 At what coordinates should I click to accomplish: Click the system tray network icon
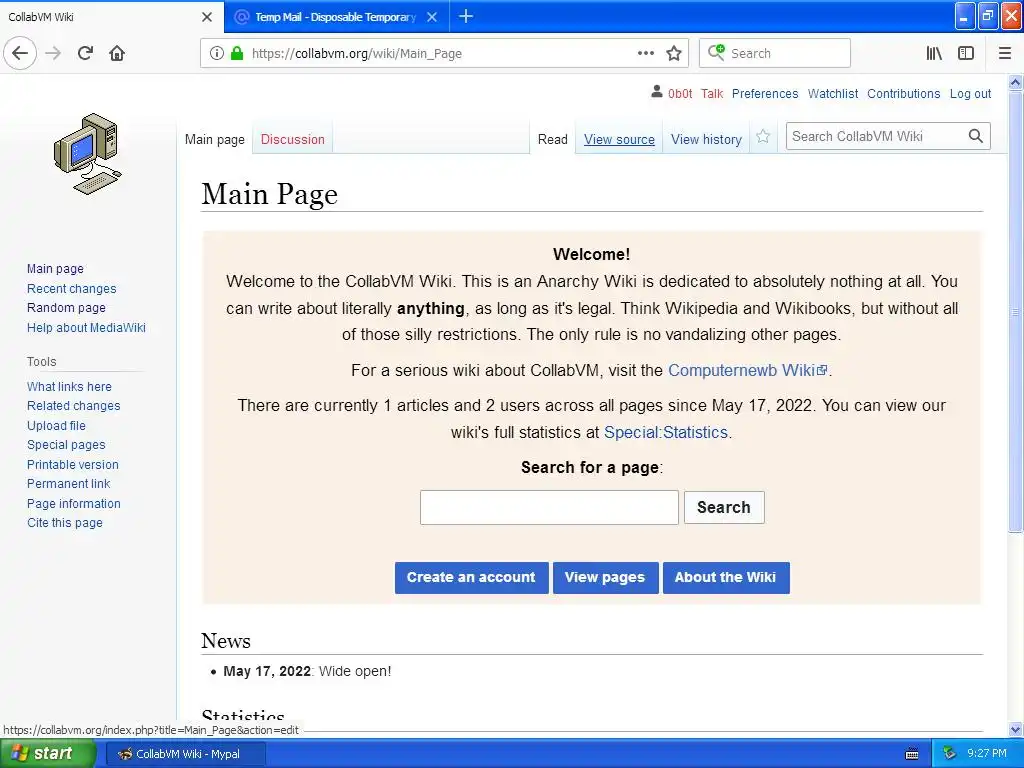tap(950, 753)
